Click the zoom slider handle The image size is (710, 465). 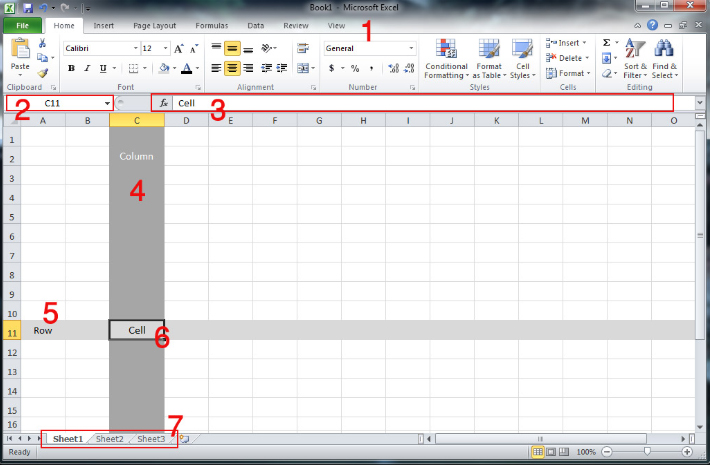click(x=647, y=451)
